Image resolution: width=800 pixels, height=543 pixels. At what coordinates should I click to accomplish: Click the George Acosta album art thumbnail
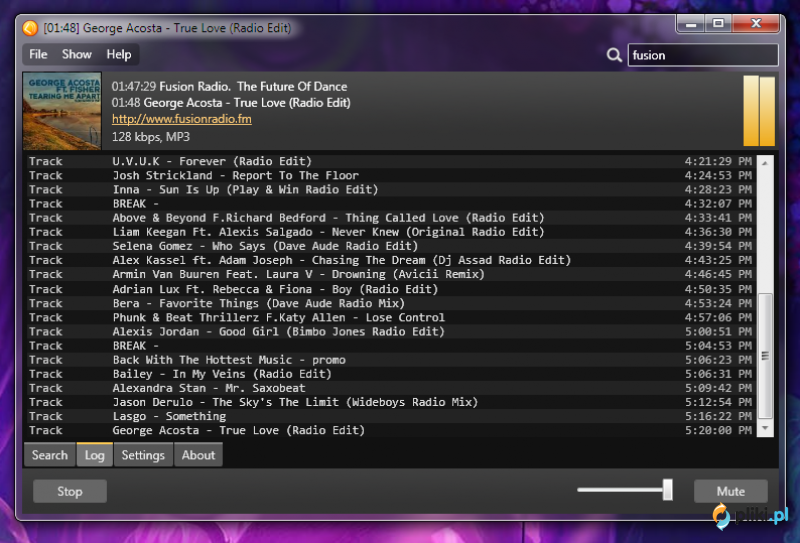click(62, 111)
